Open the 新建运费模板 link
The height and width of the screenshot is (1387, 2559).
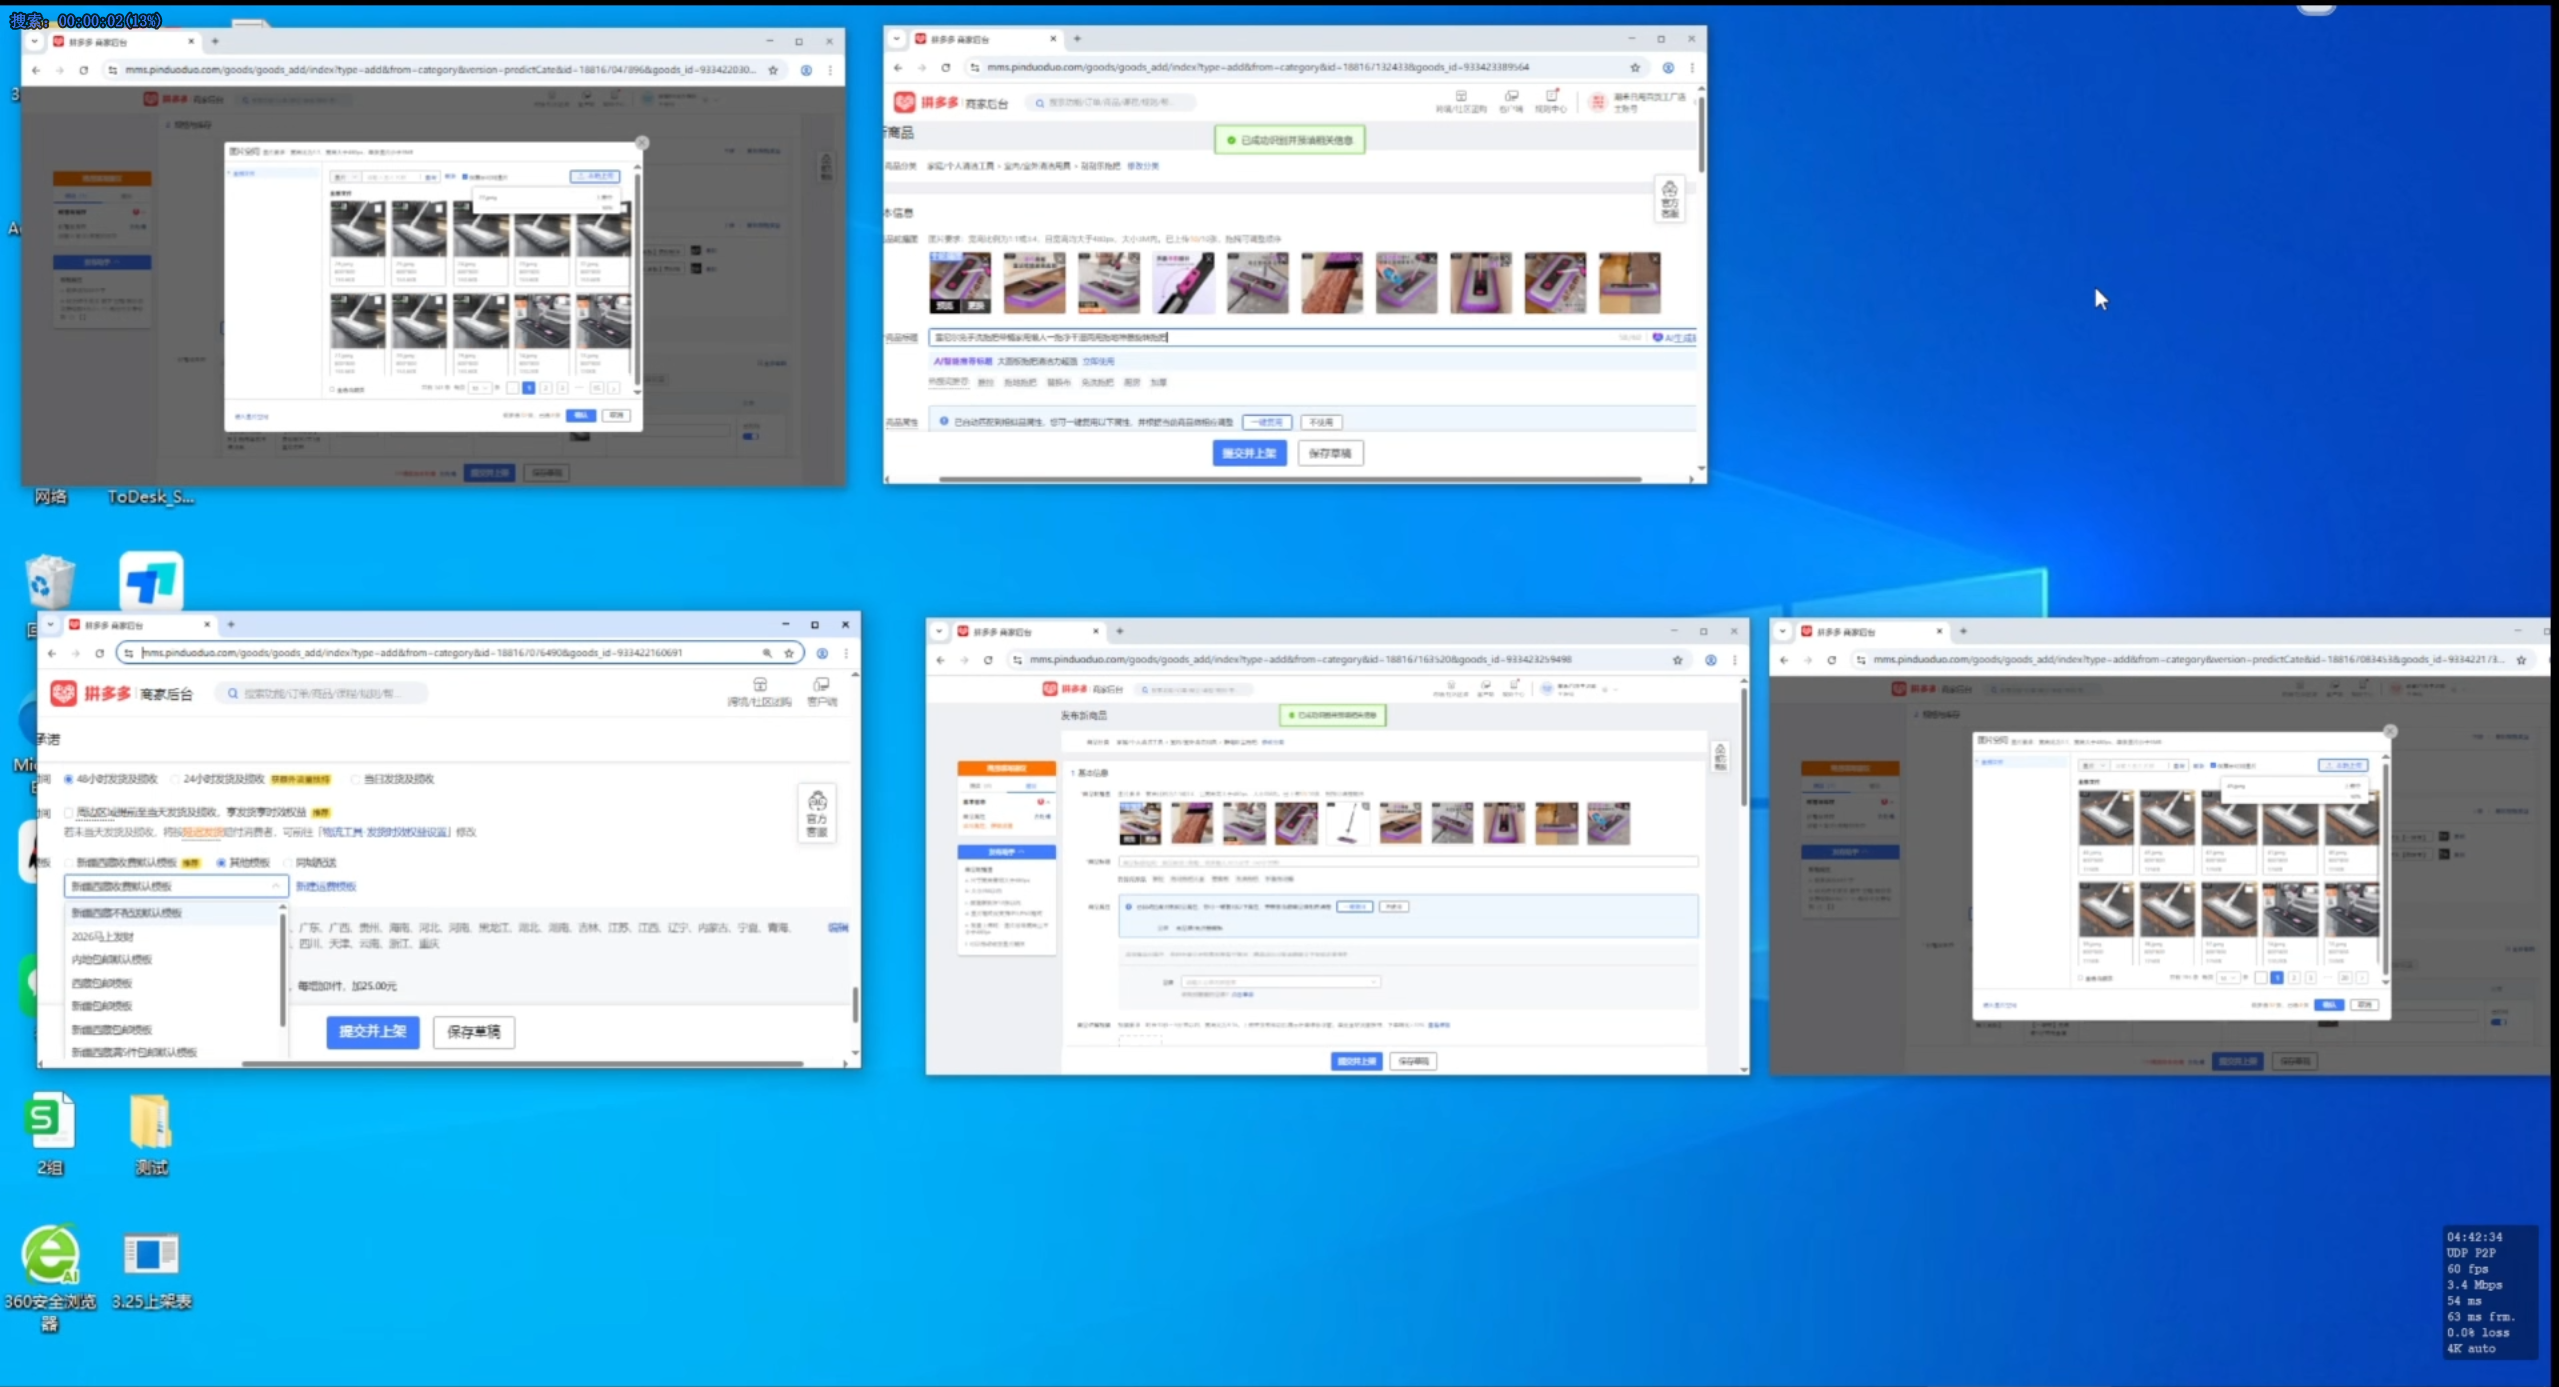pyautogui.click(x=326, y=886)
